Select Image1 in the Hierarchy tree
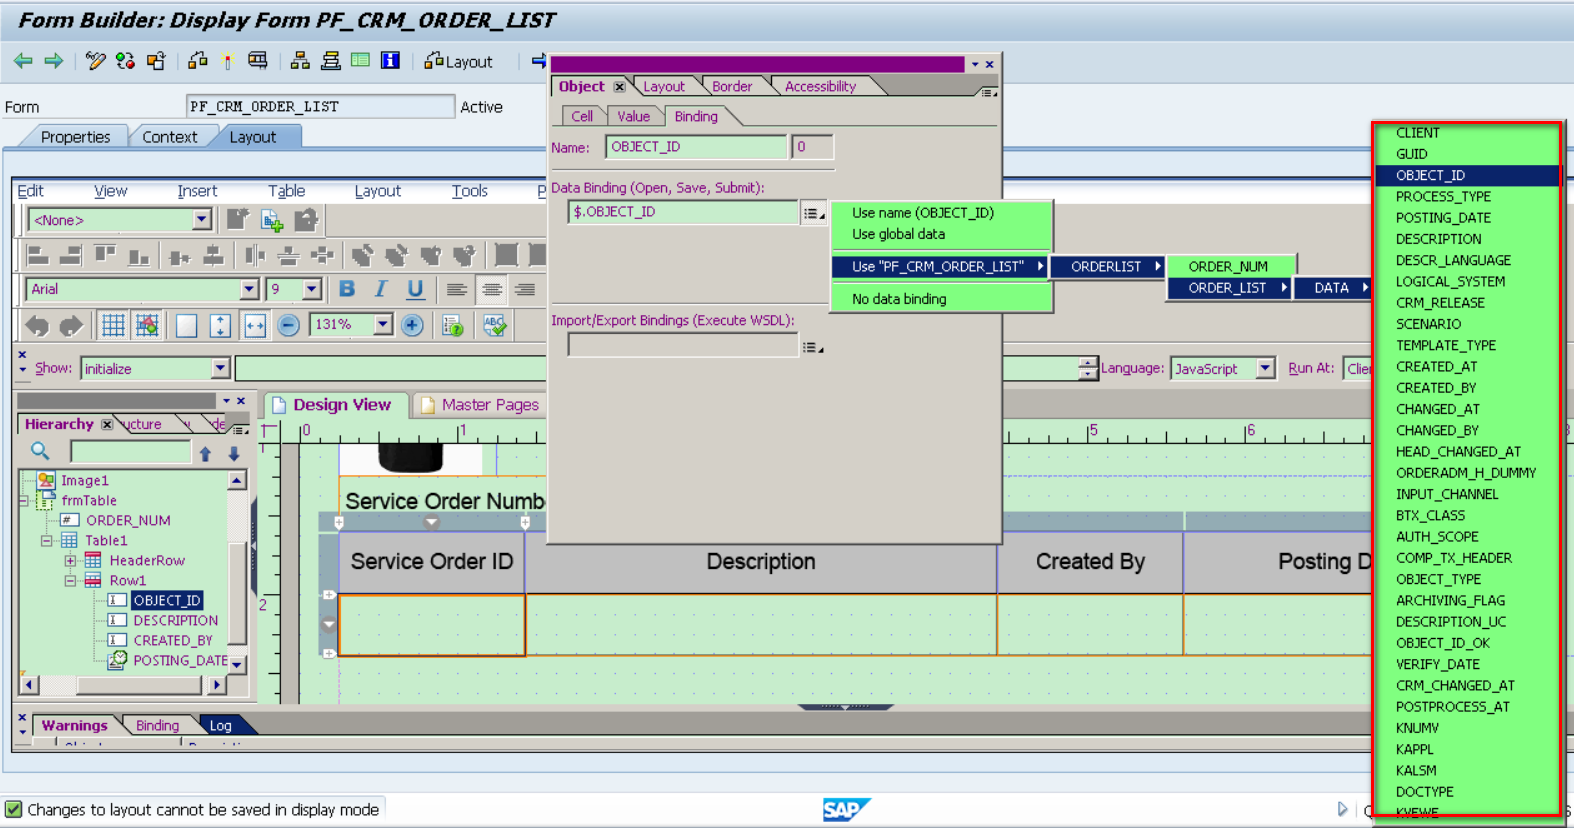This screenshot has width=1574, height=828. [84, 481]
